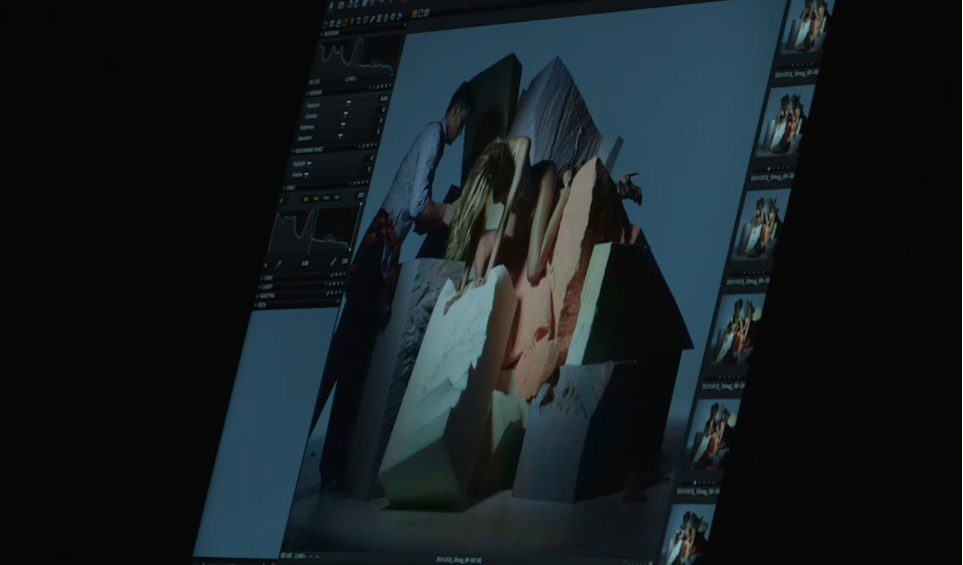Click the Contrast slider handle

pos(346,114)
